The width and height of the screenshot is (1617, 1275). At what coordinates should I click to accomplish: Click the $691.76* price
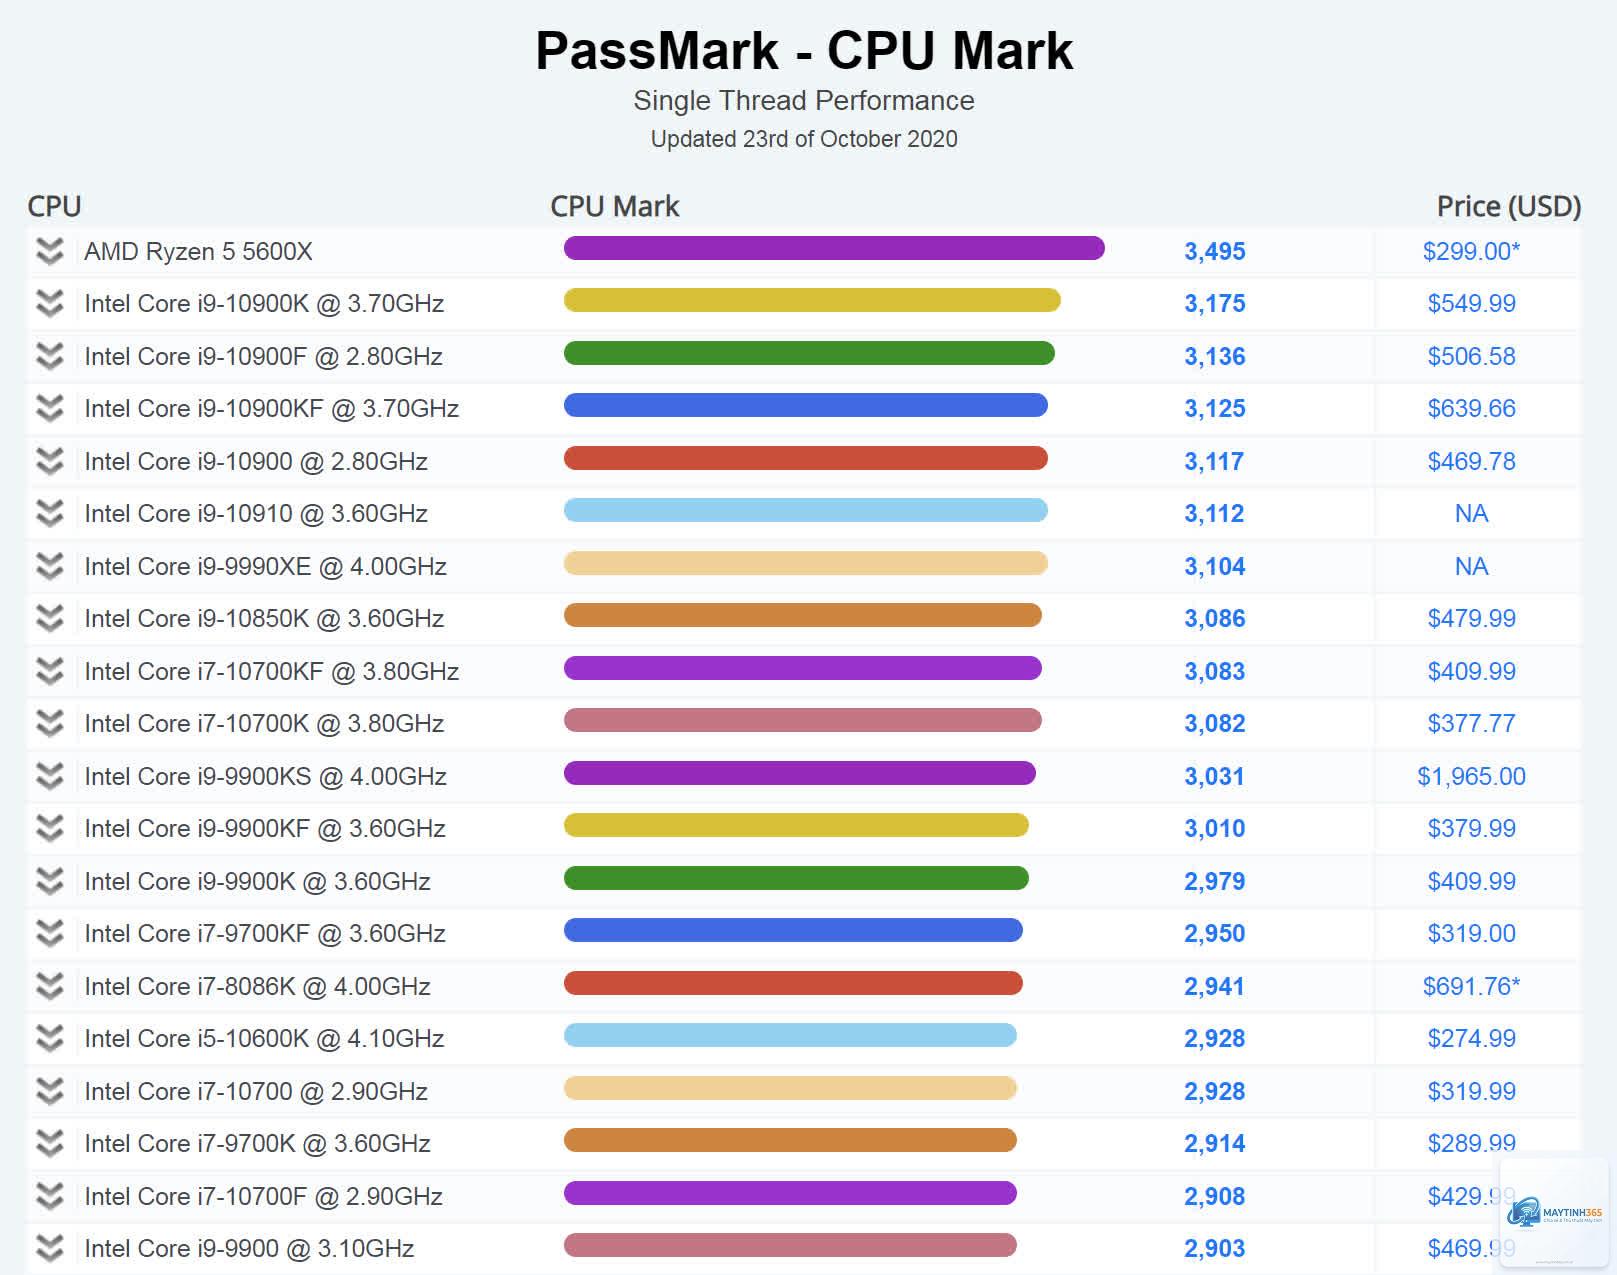tap(1471, 986)
